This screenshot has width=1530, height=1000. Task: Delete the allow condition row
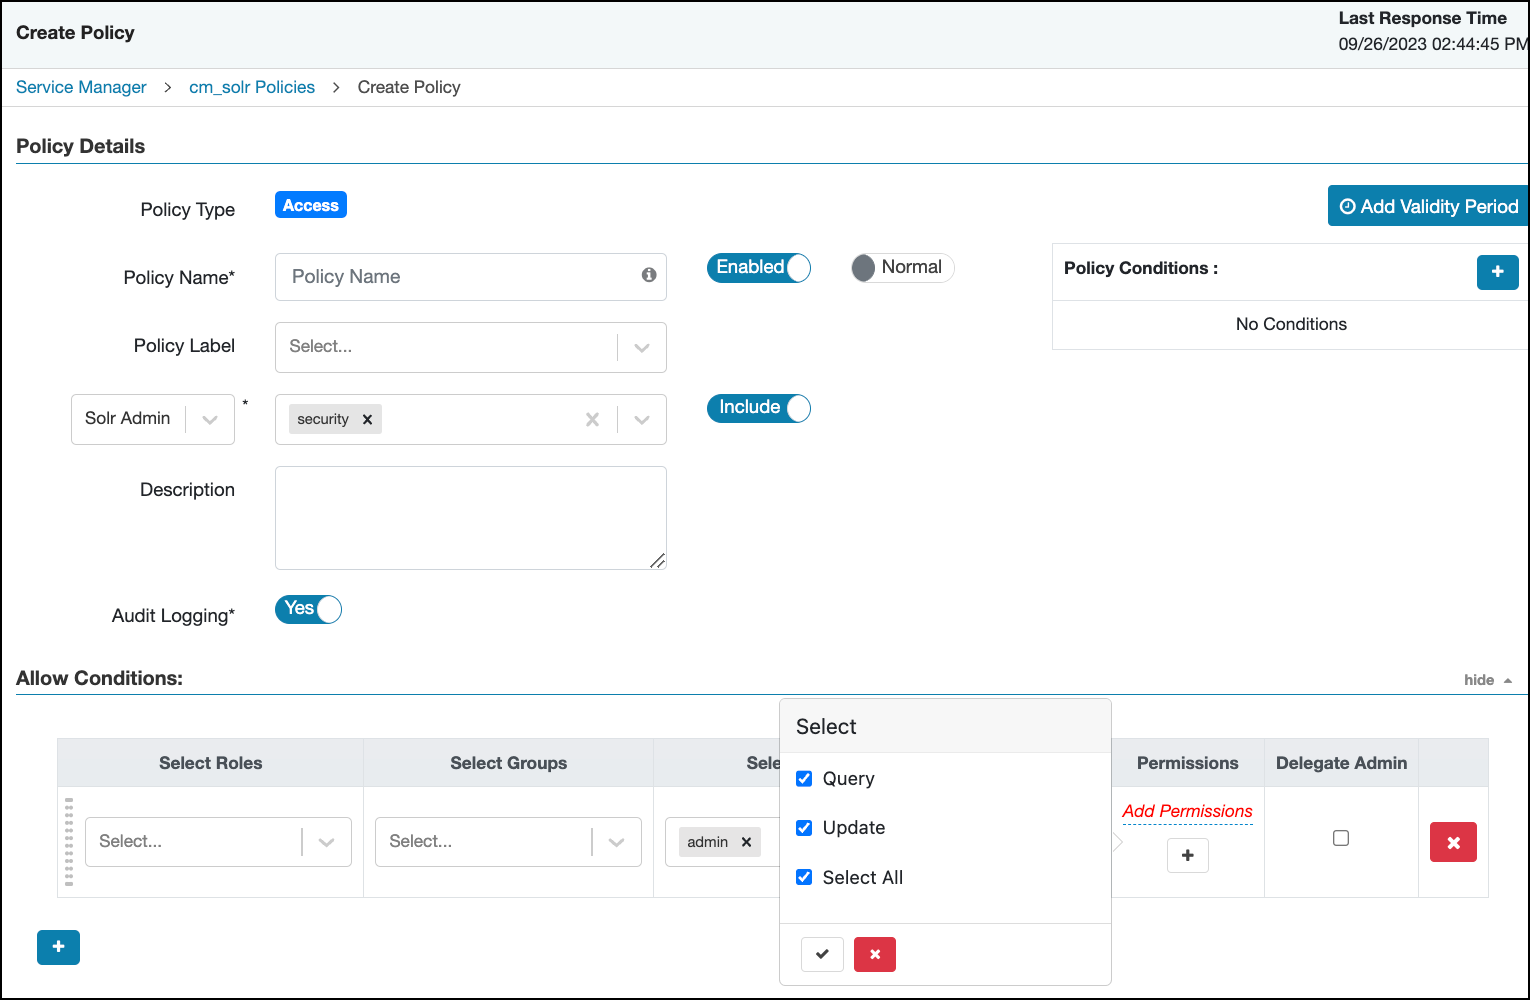pyautogui.click(x=1453, y=842)
